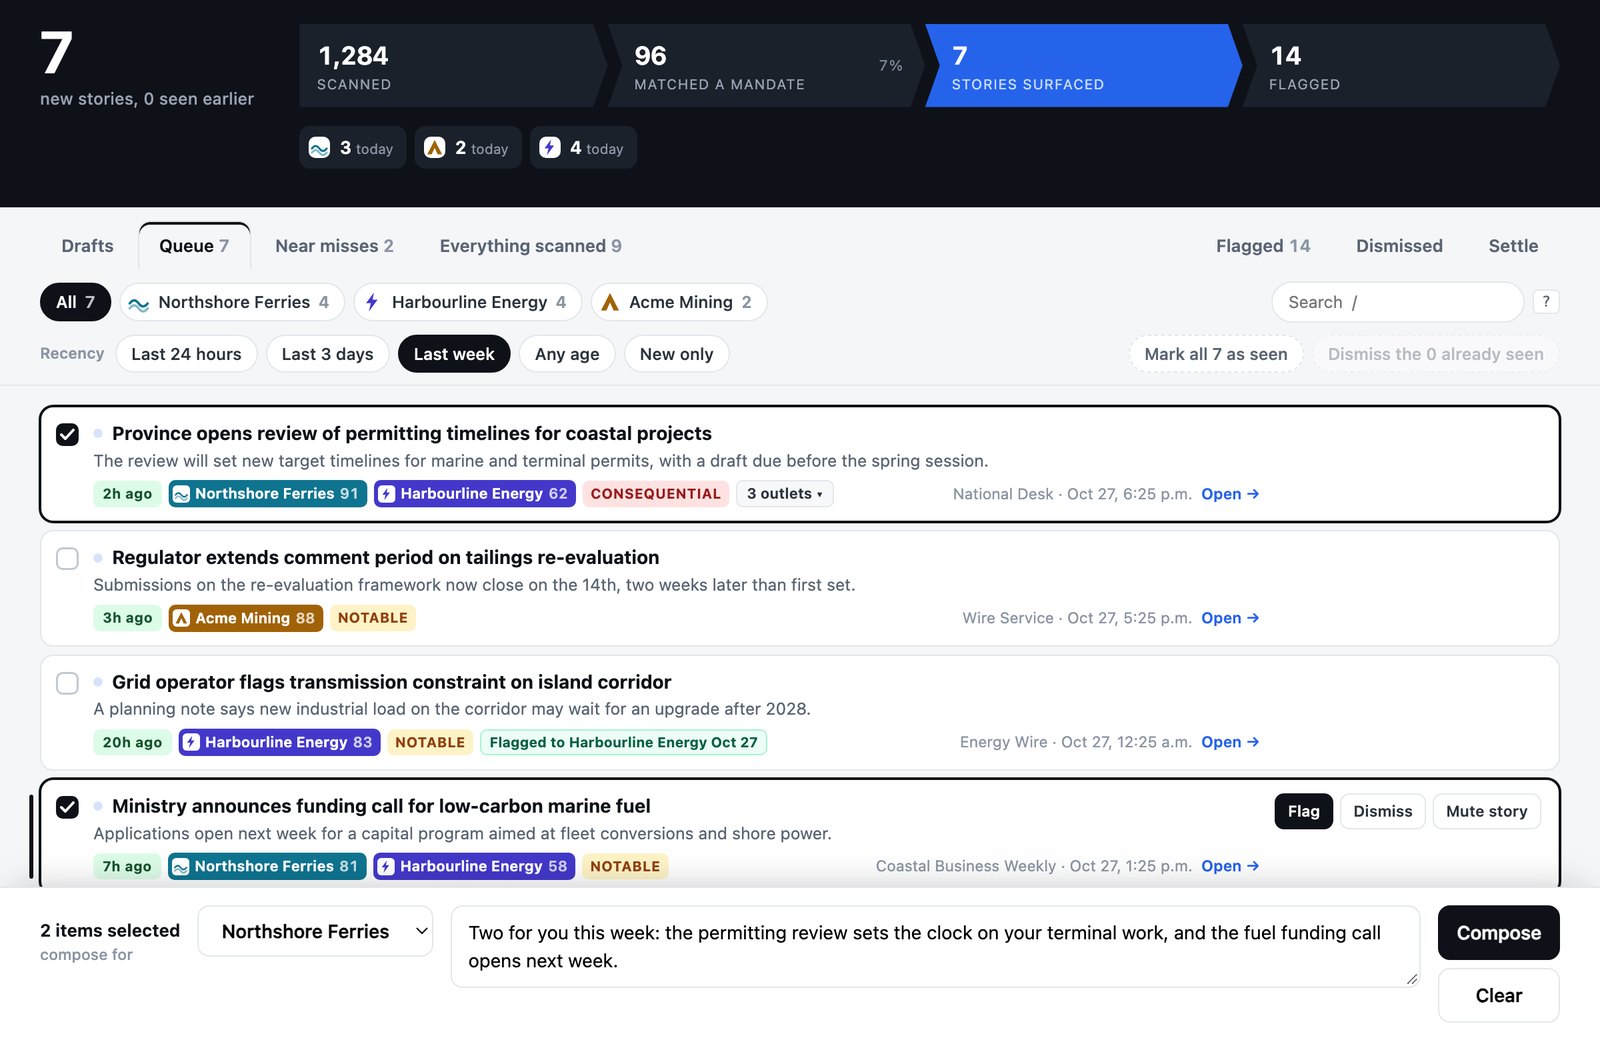Click Harbourline Energy 83 tag on grid story
Viewport: 1600px width, 1040px height.
click(279, 742)
